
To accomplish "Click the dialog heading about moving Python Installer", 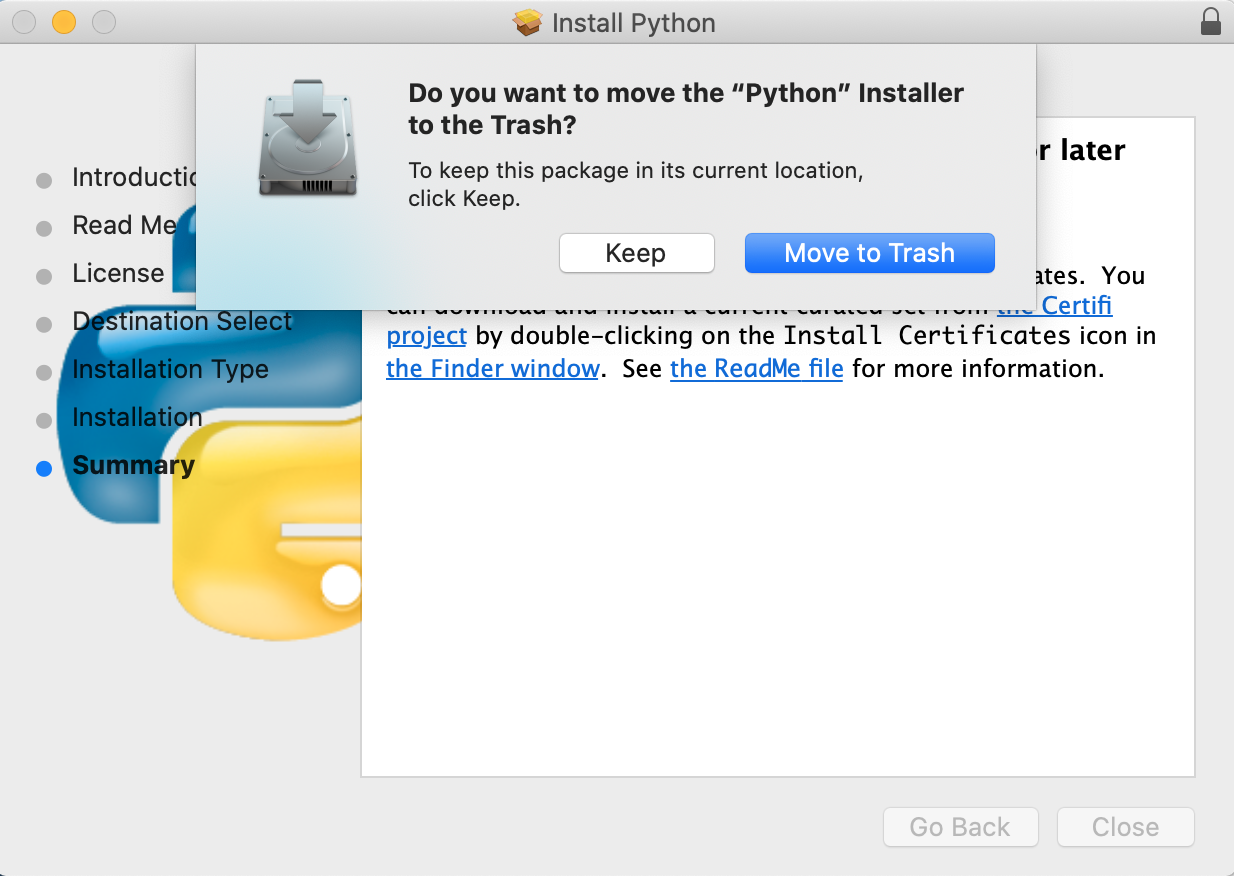I will [686, 109].
